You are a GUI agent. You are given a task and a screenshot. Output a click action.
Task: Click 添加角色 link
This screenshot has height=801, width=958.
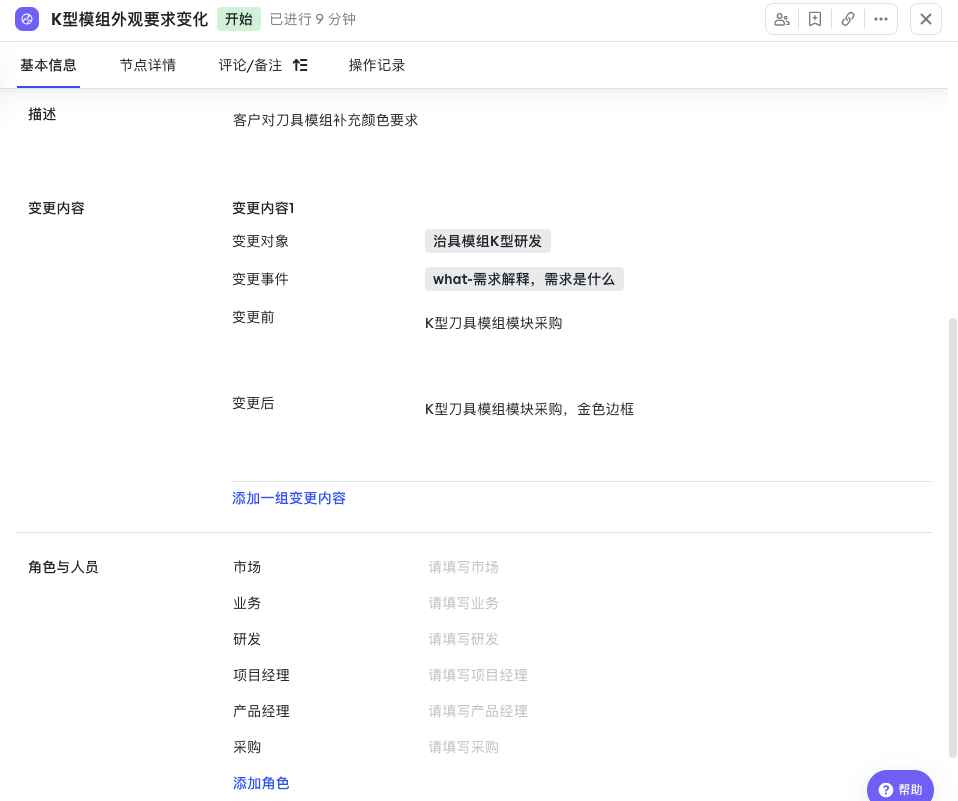tap(261, 783)
